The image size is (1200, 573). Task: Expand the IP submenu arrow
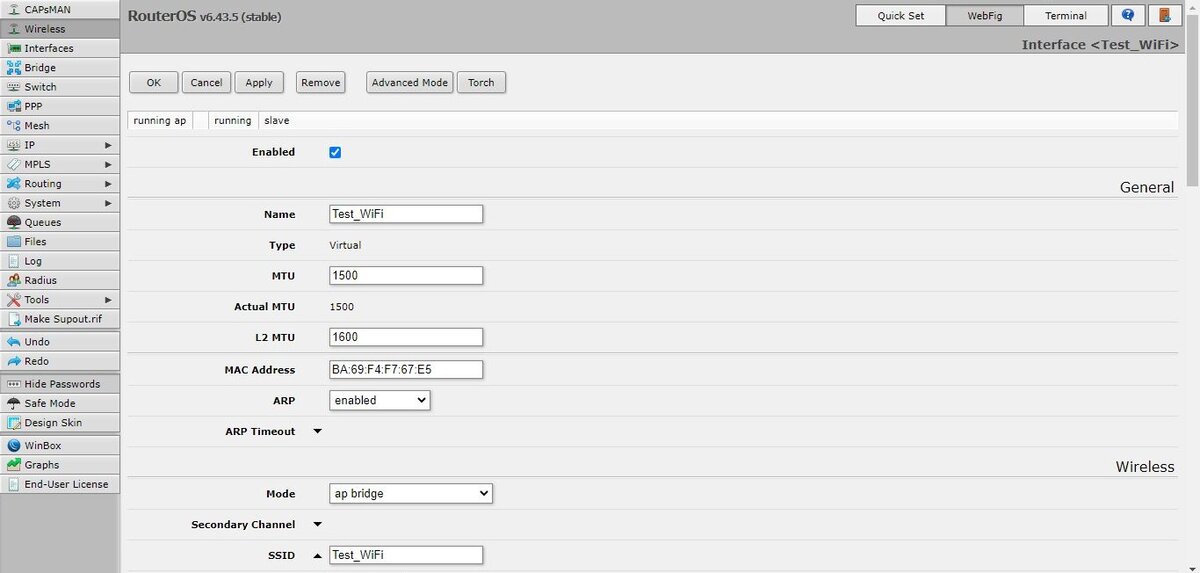108,145
